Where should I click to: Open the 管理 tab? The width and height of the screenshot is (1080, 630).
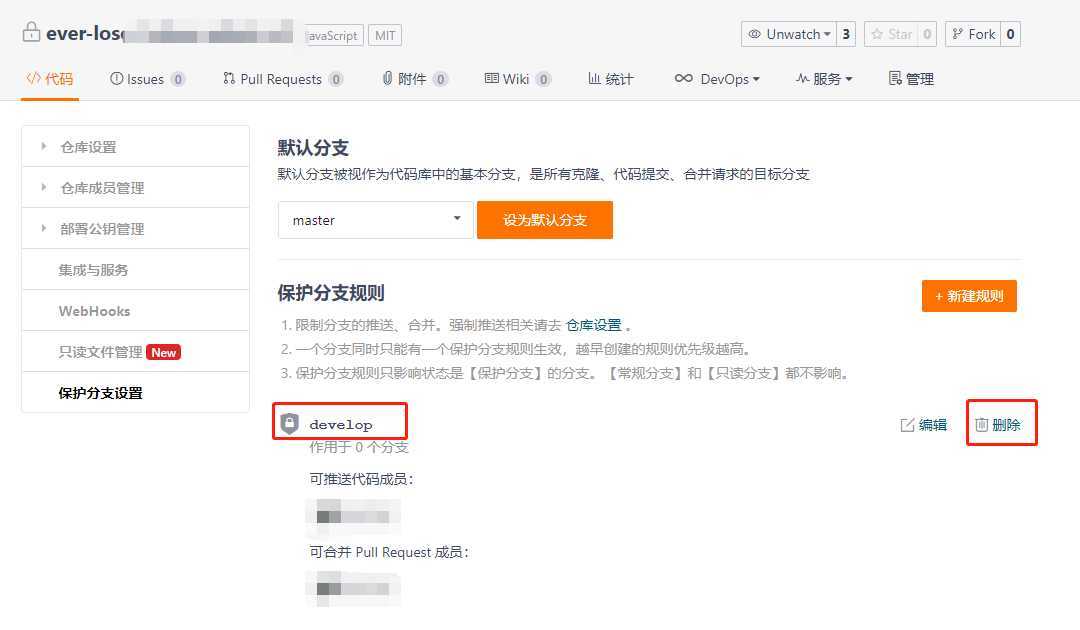(x=910, y=78)
